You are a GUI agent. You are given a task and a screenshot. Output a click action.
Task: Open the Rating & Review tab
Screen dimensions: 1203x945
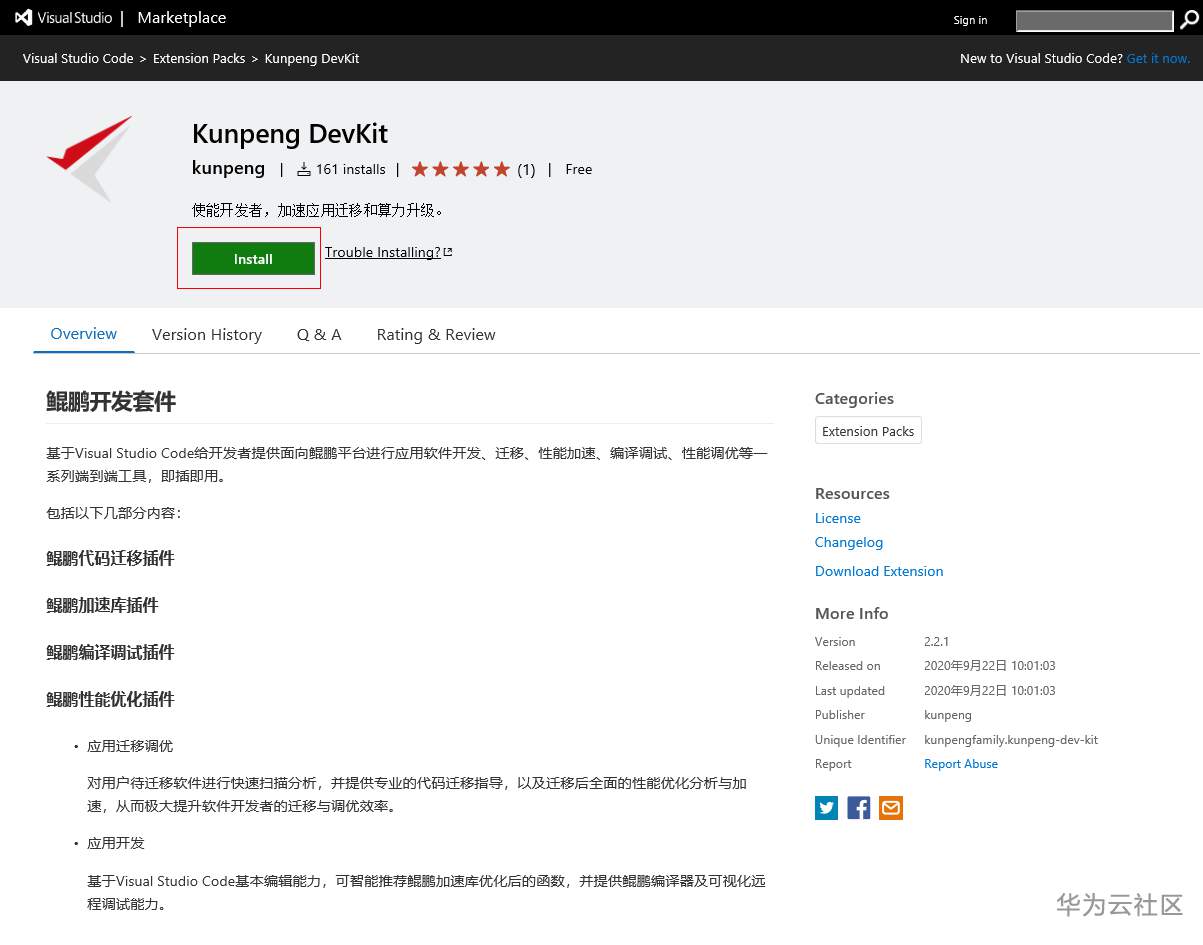click(x=436, y=334)
